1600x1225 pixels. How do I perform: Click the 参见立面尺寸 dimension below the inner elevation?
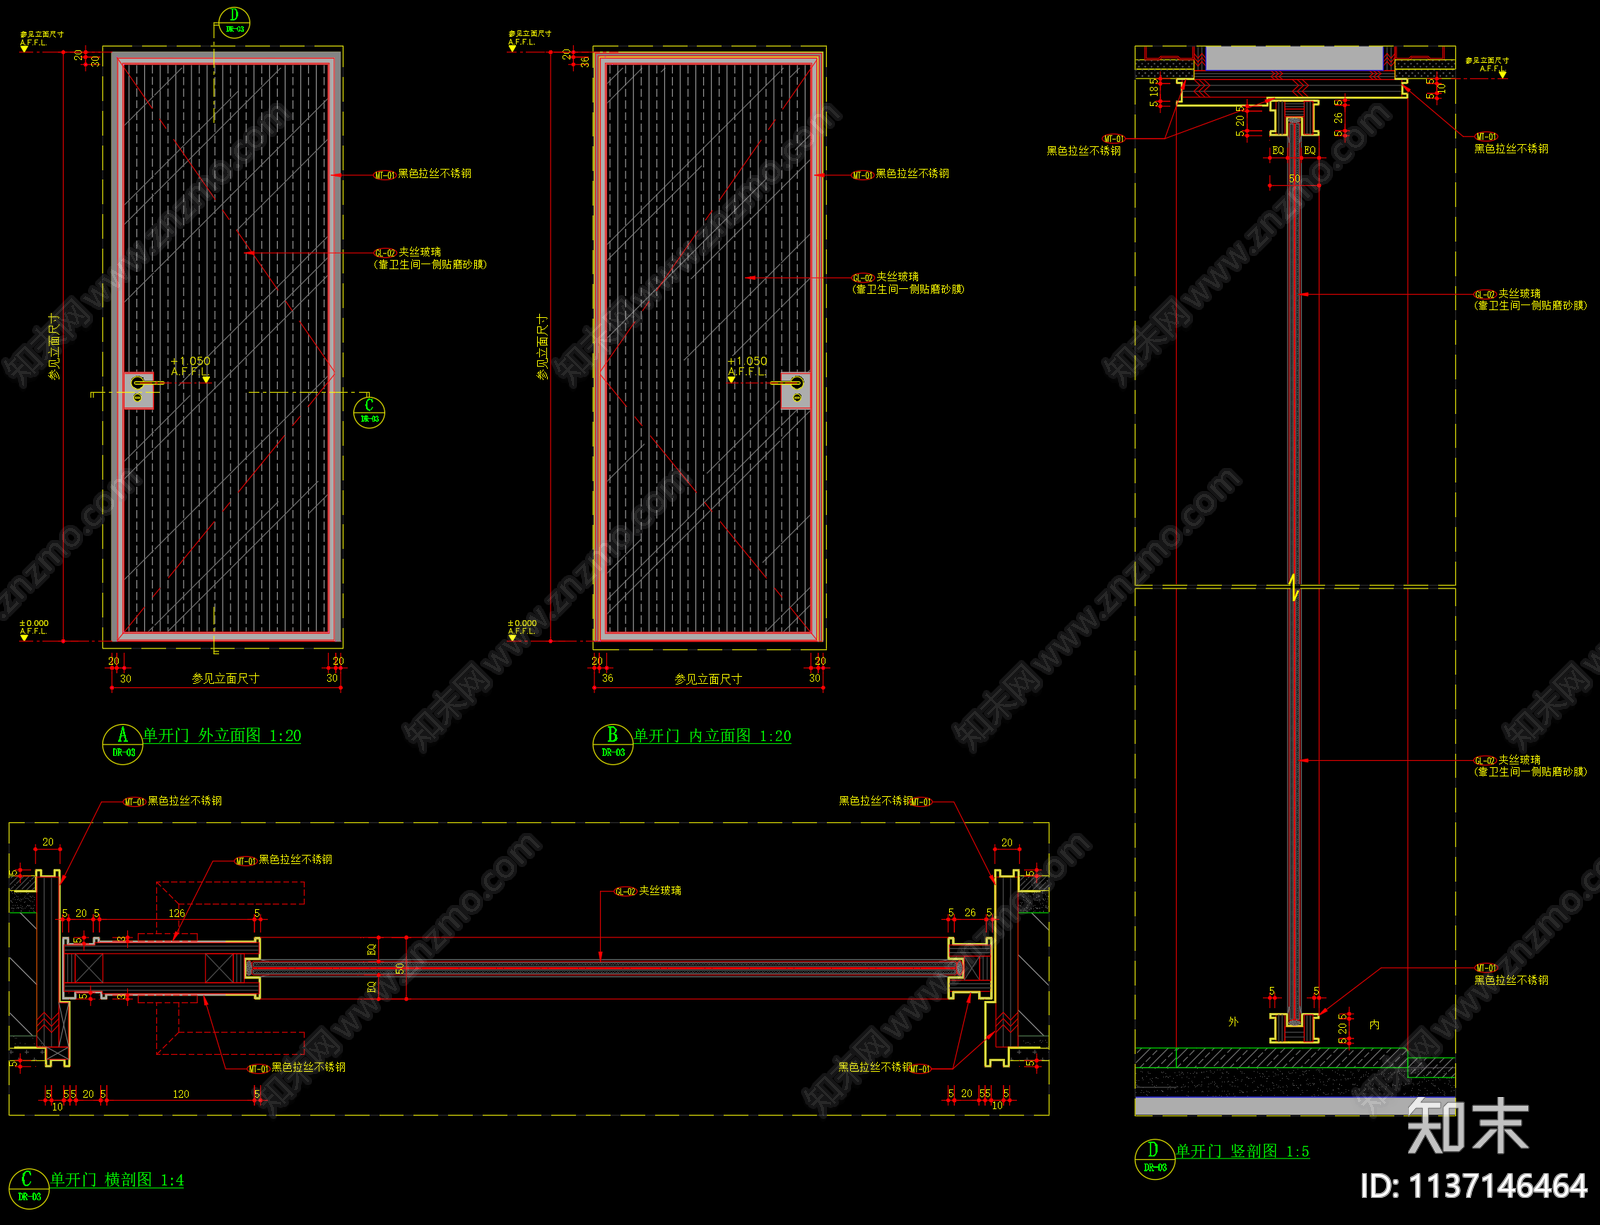[x=708, y=679]
